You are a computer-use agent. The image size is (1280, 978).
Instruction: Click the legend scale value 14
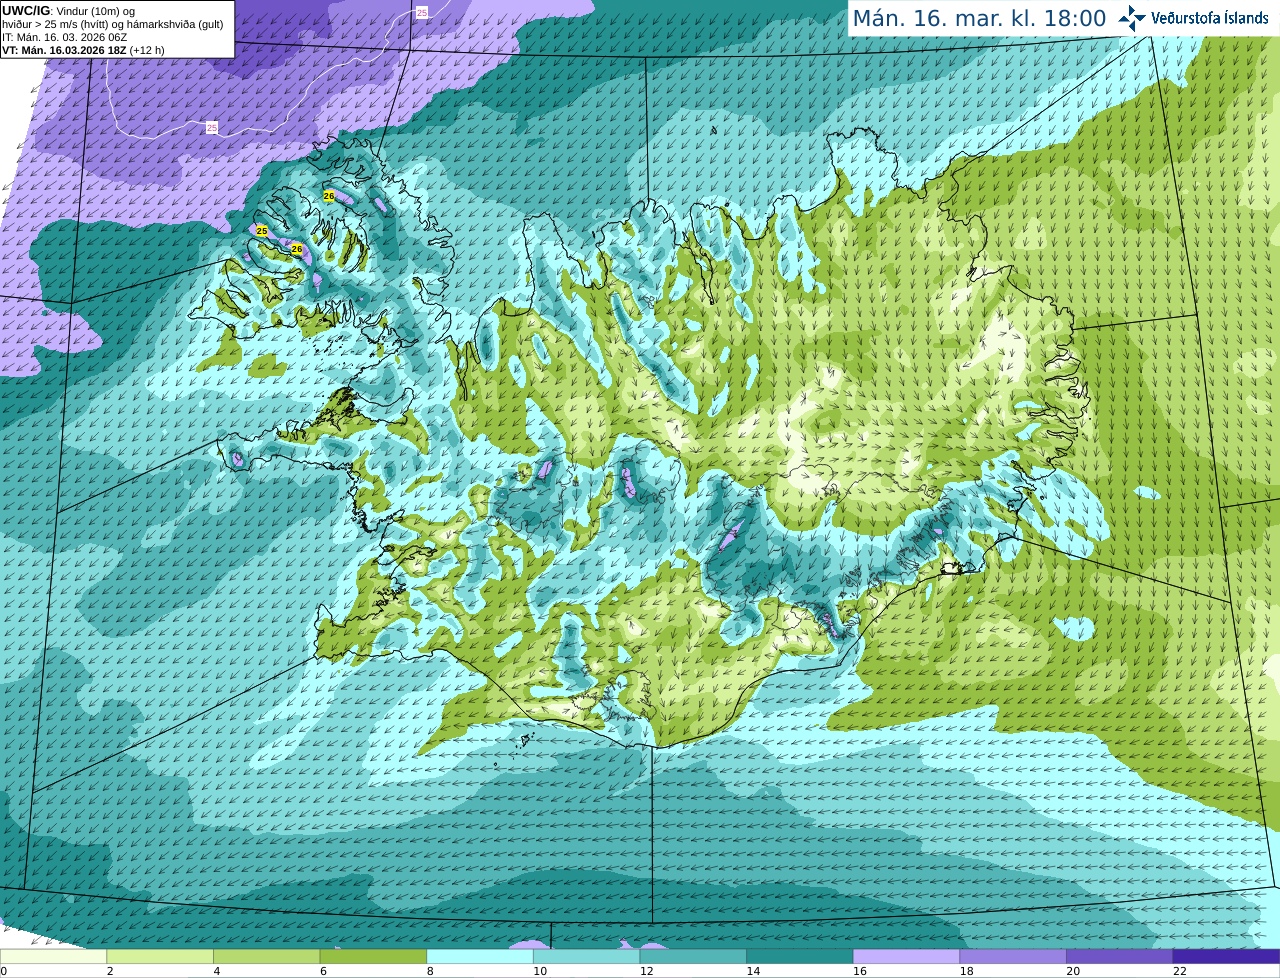click(x=753, y=971)
